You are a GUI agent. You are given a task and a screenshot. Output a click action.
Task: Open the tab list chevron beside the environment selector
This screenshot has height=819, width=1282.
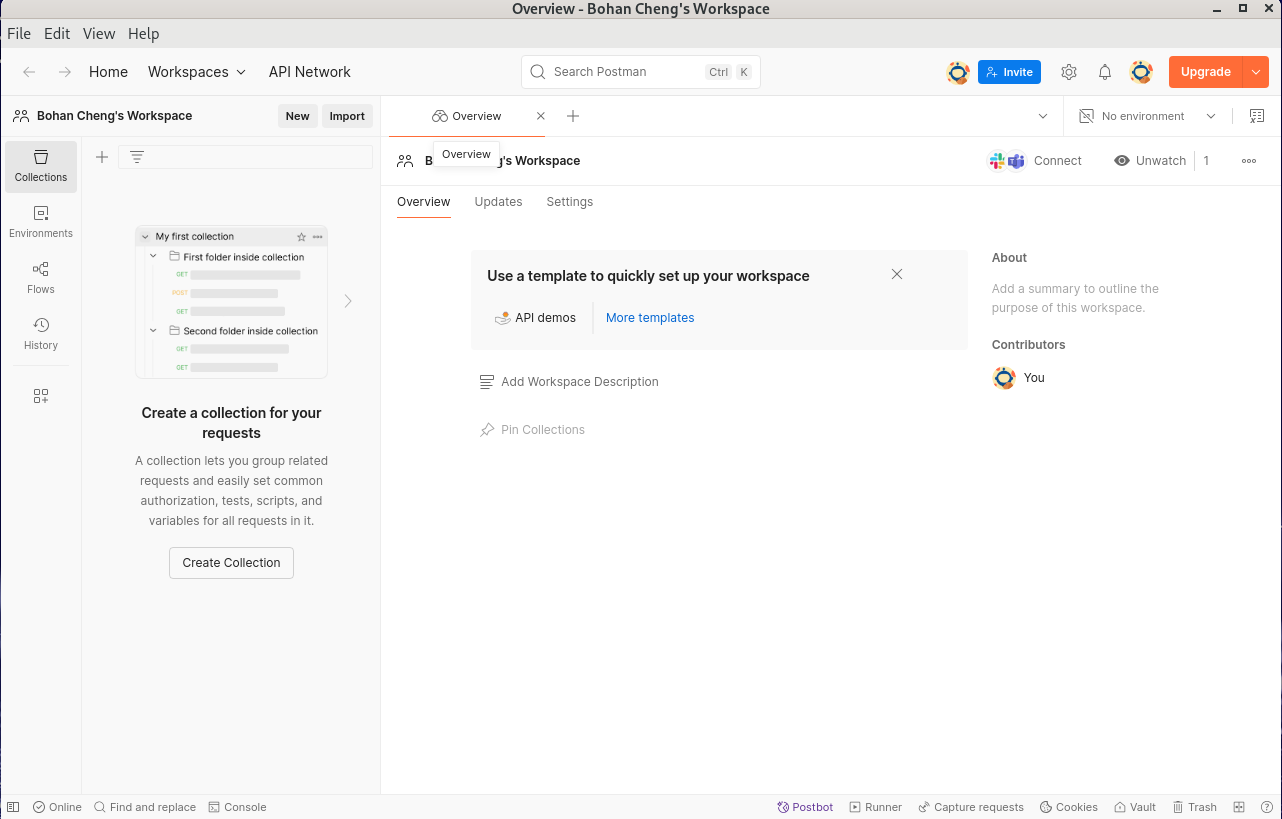click(x=1043, y=116)
